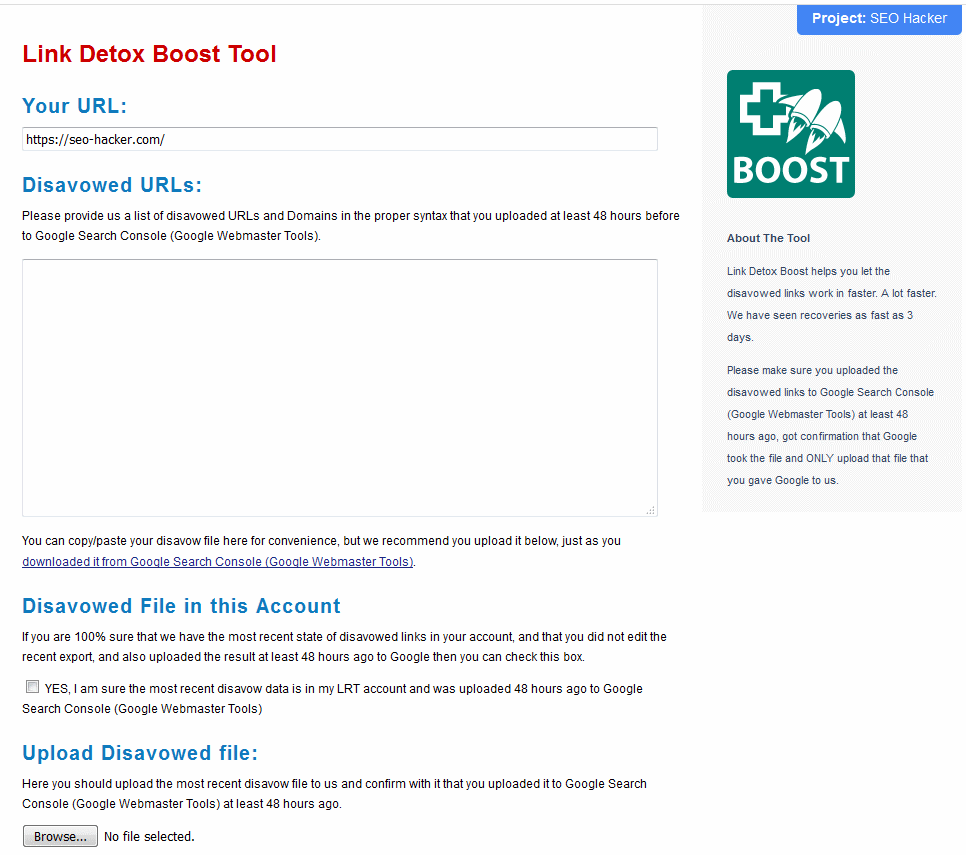Click the "Your URL:" heading
The height and width of the screenshot is (855, 966).
pyautogui.click(x=75, y=106)
